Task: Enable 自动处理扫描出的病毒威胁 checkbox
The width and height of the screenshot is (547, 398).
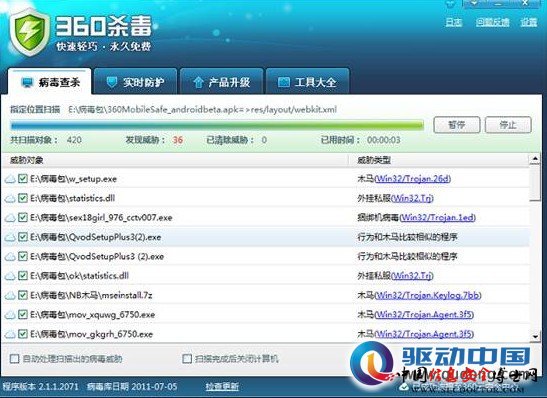Action: tap(14, 359)
